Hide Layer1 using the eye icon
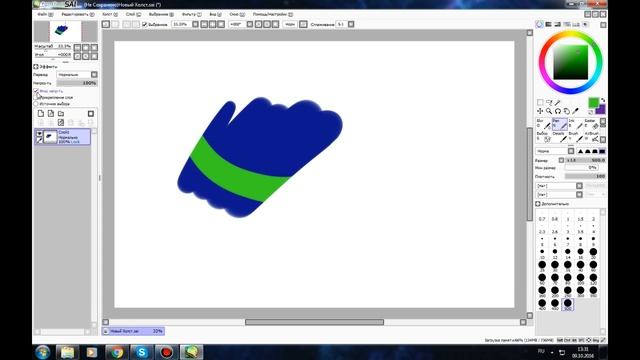640x360 pixels. (39, 133)
